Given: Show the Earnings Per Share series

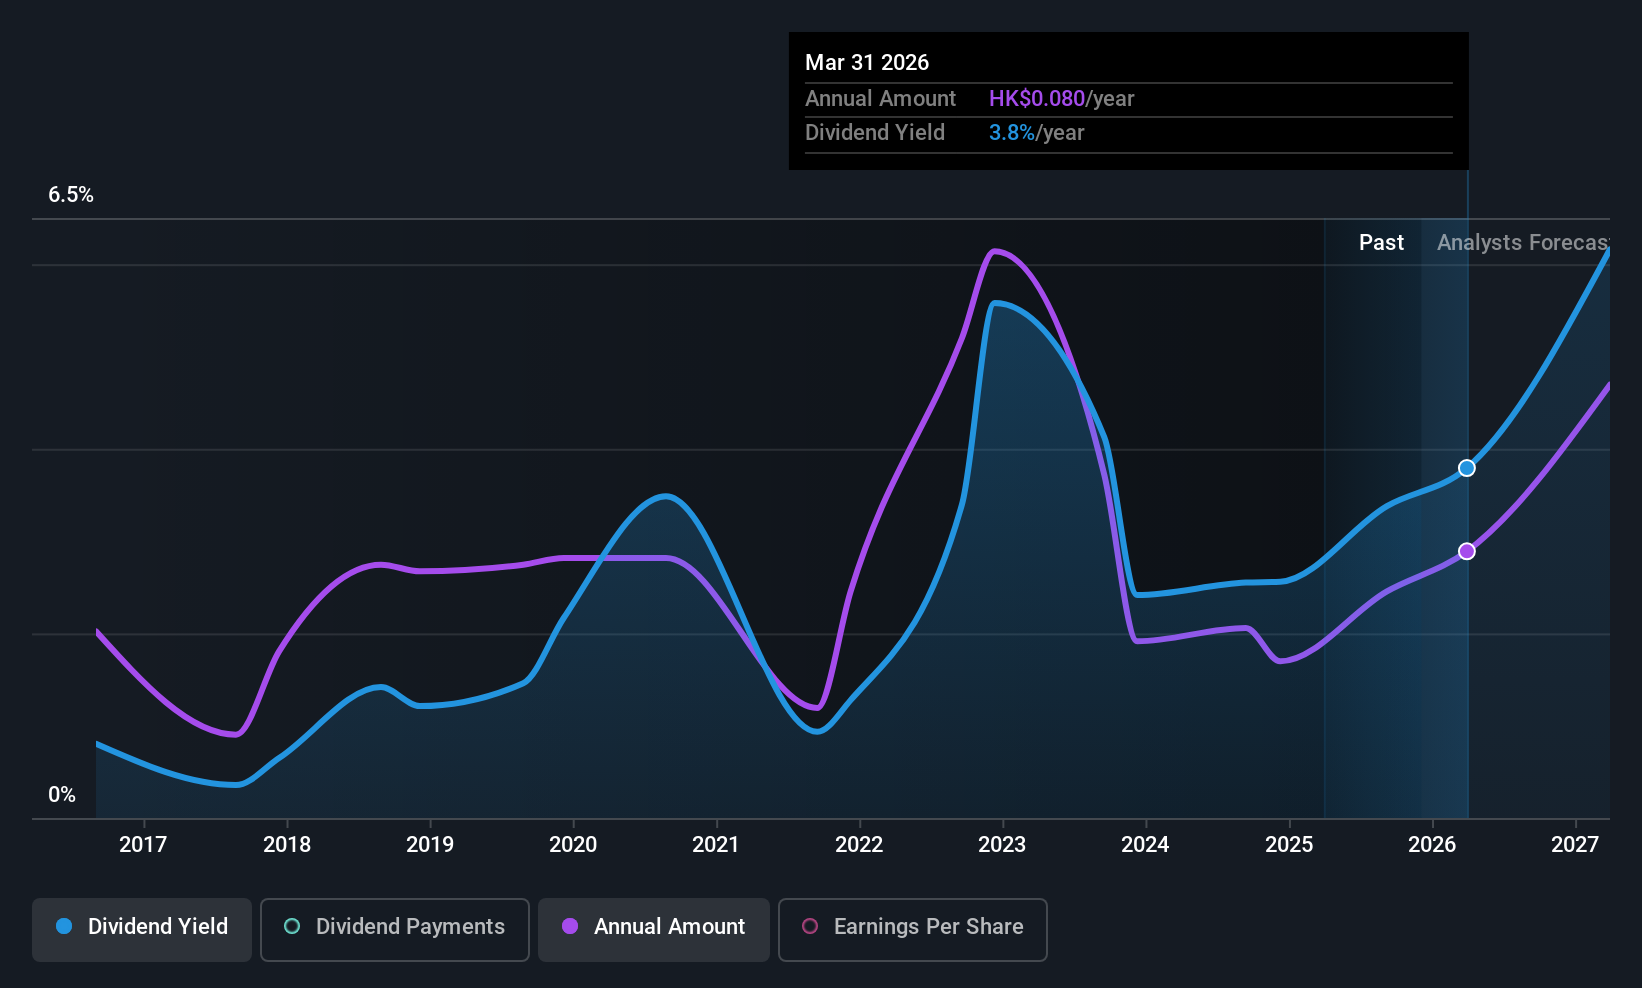Looking at the screenshot, I should pos(912,929).
